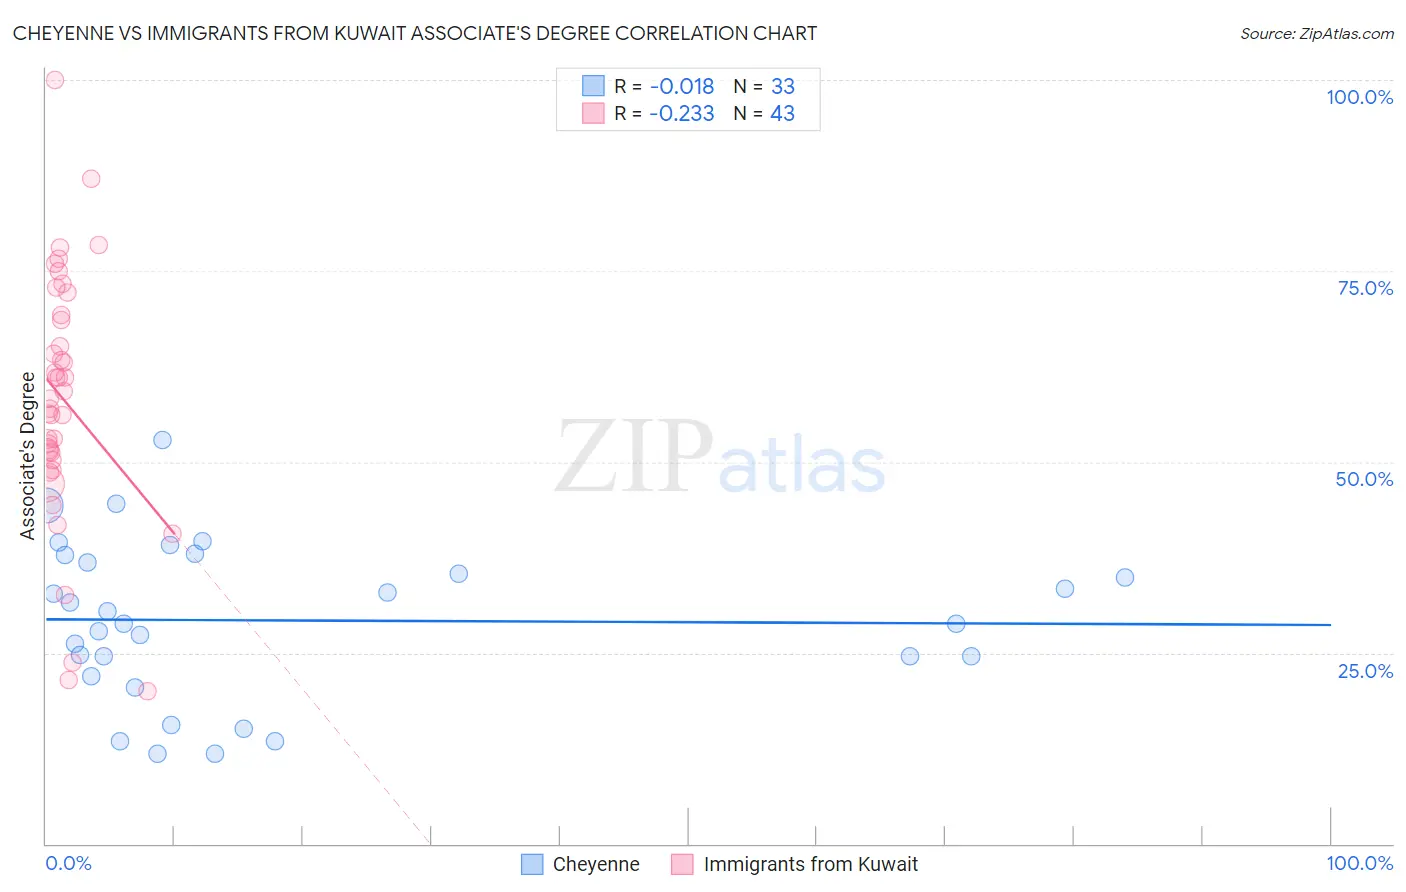The height and width of the screenshot is (892, 1406).
Task: Click the Associate's Degree y-axis label
Action: (28, 455)
